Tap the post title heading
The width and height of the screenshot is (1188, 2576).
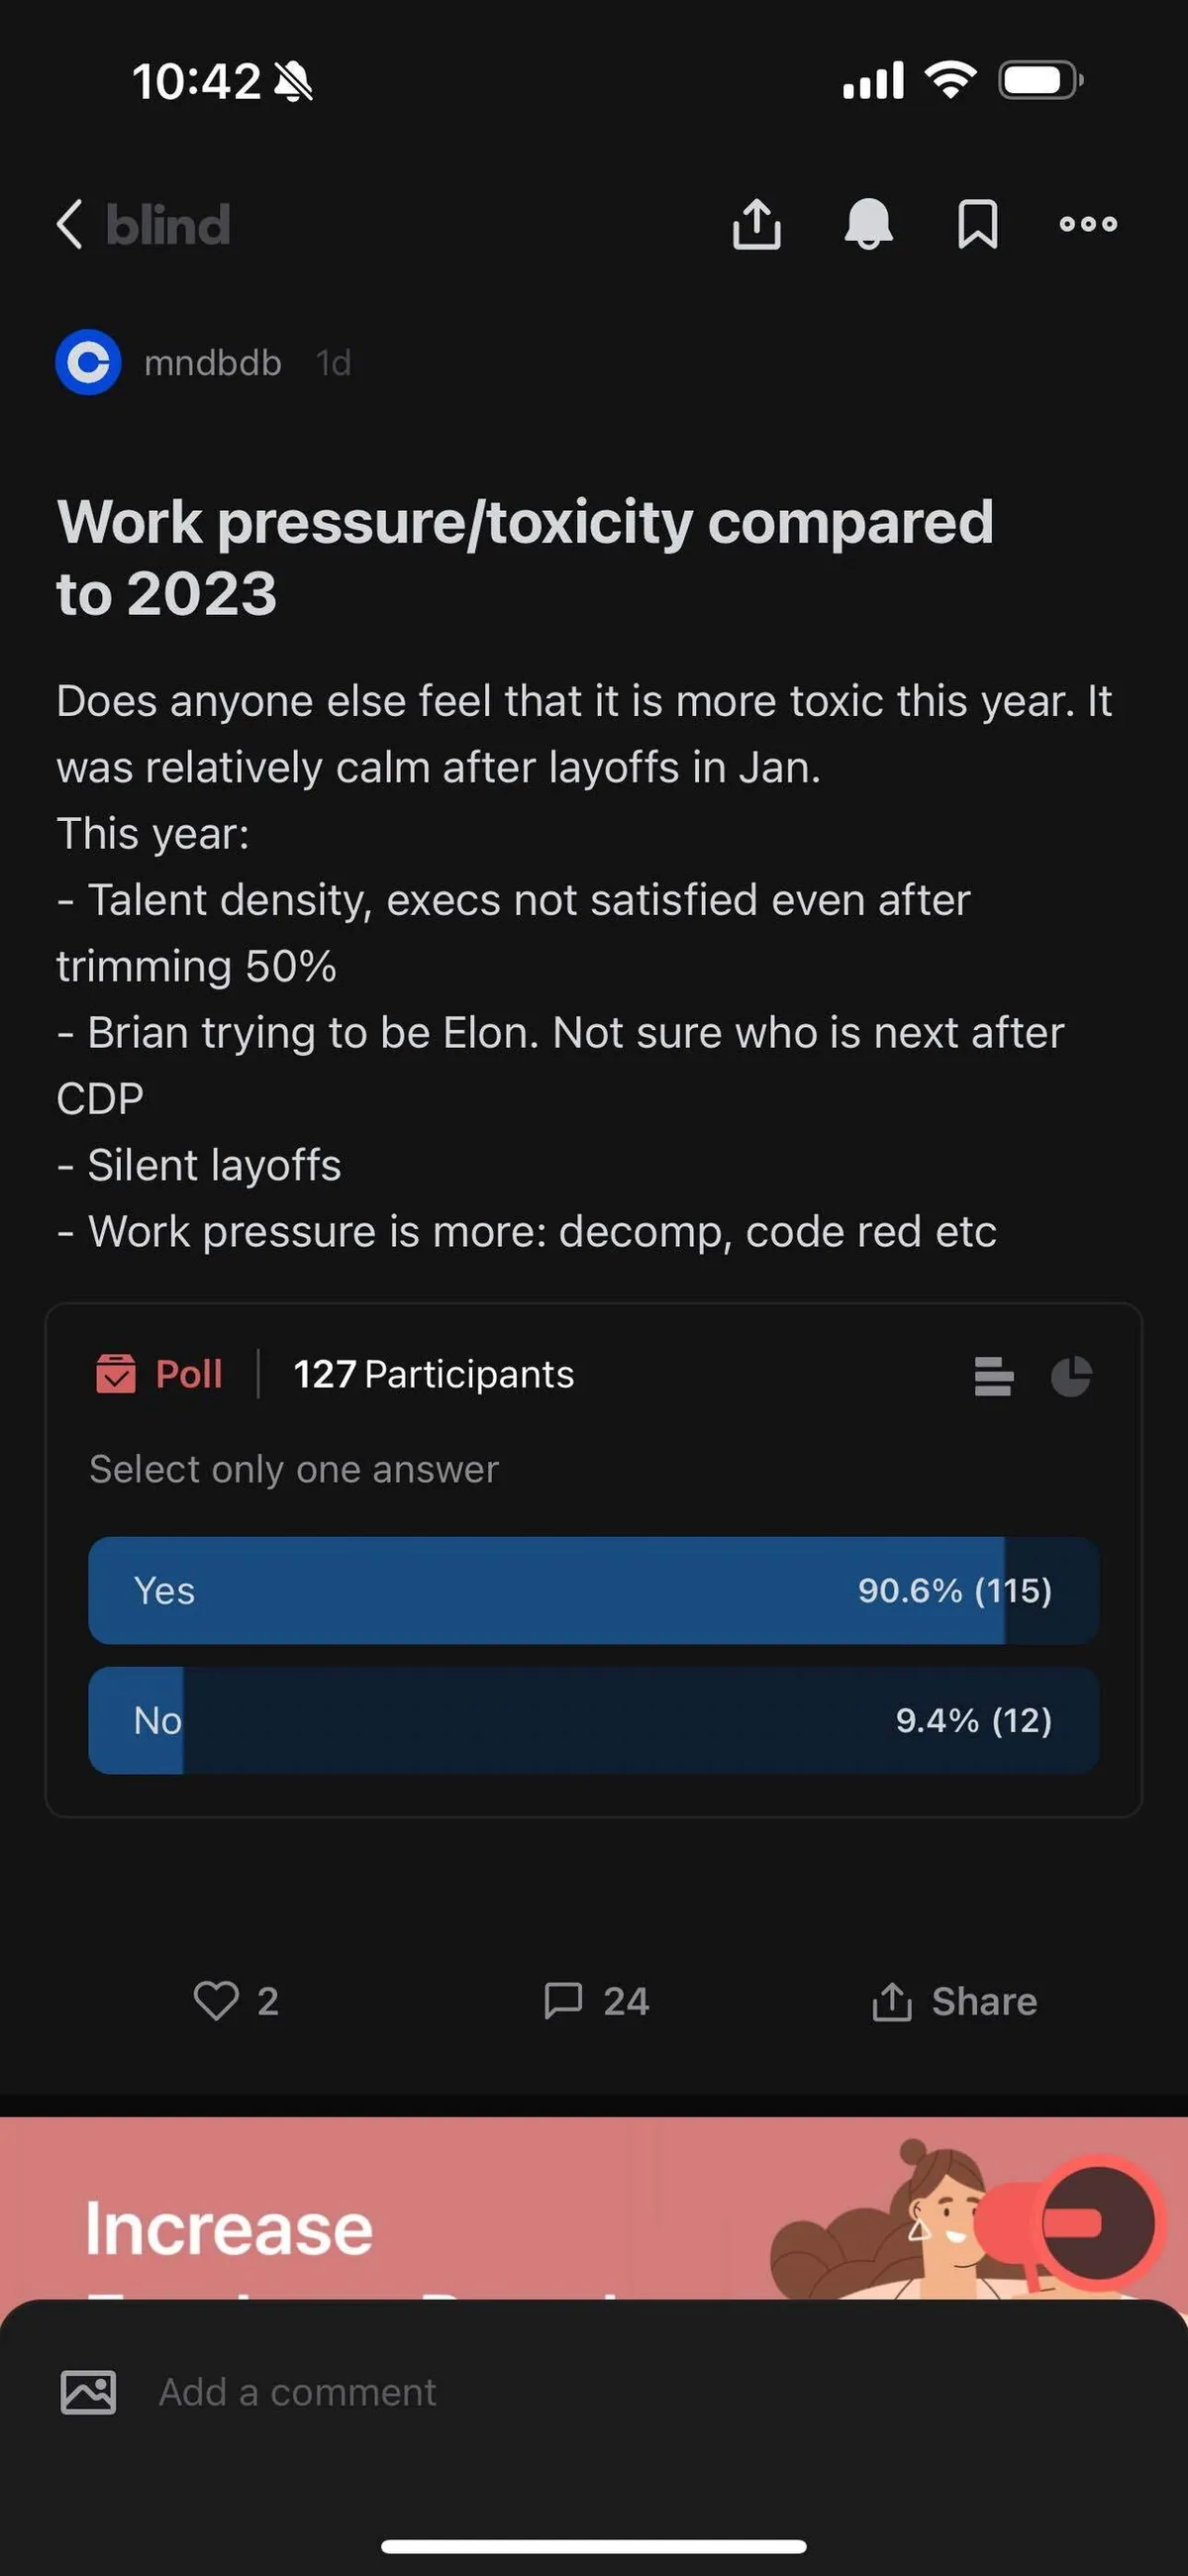click(x=525, y=557)
